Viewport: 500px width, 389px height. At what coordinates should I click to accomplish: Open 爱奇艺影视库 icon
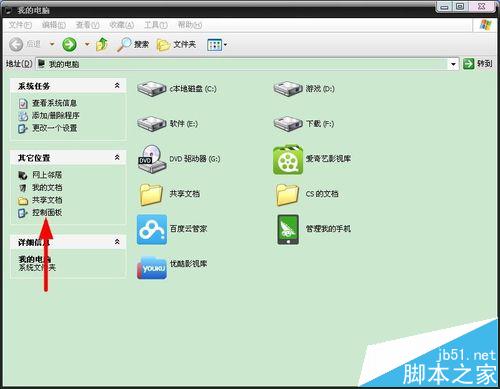(x=288, y=160)
